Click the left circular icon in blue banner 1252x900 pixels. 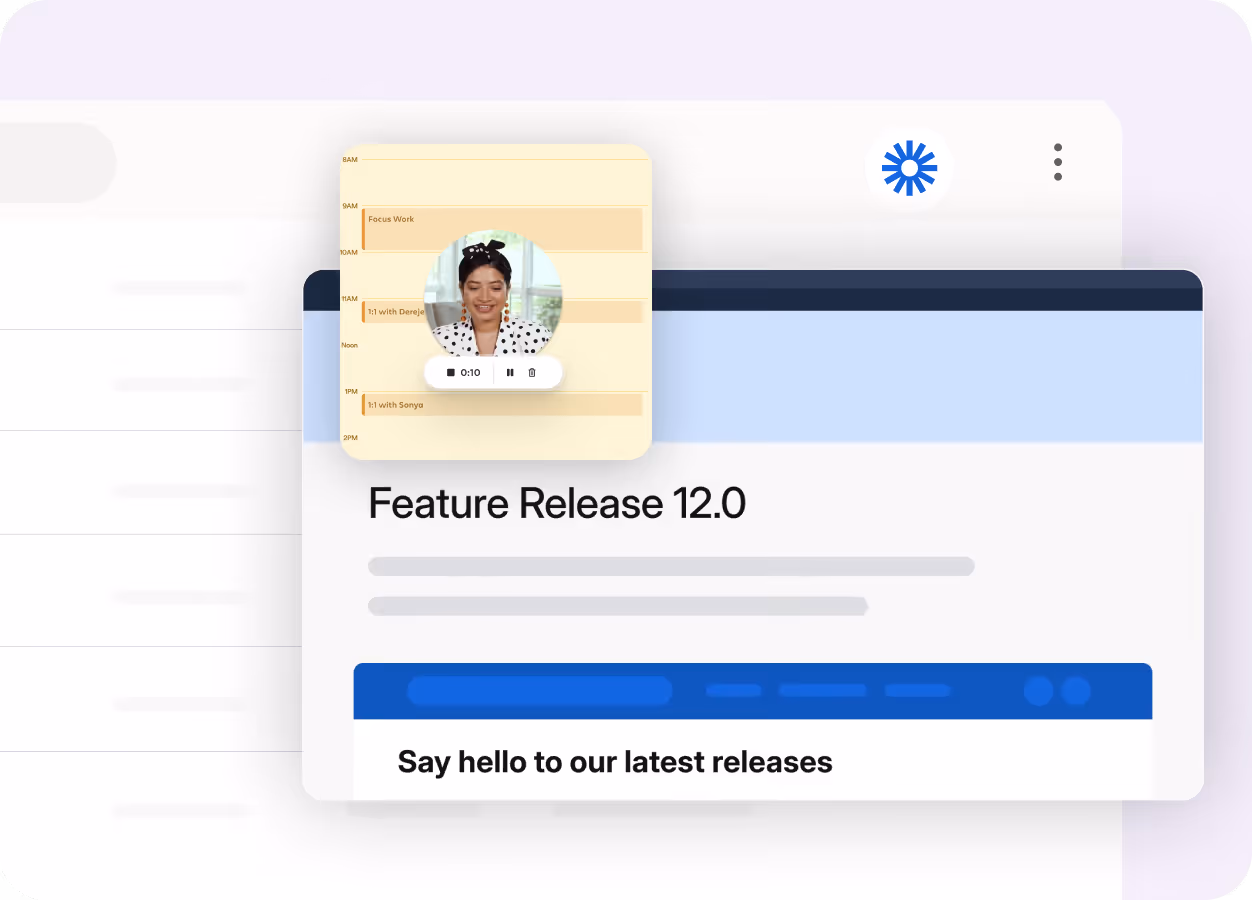click(1036, 691)
